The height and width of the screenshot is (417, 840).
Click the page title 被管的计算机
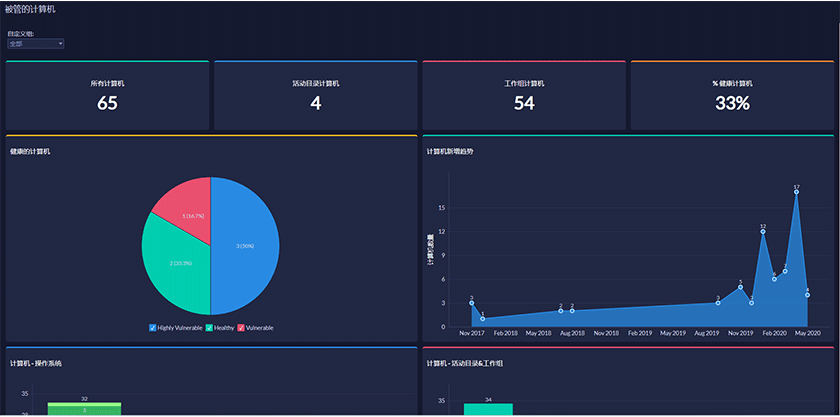tap(30, 9)
